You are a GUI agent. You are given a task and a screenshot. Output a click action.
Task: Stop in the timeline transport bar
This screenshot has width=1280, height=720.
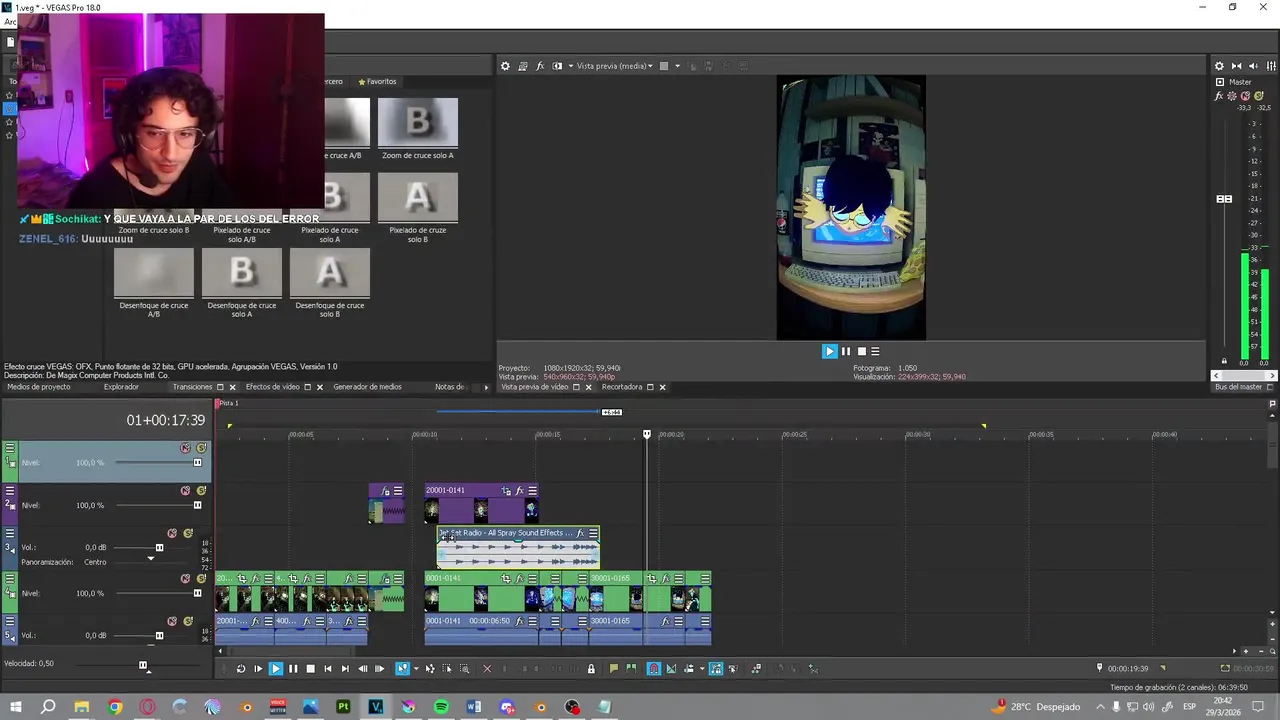310,669
